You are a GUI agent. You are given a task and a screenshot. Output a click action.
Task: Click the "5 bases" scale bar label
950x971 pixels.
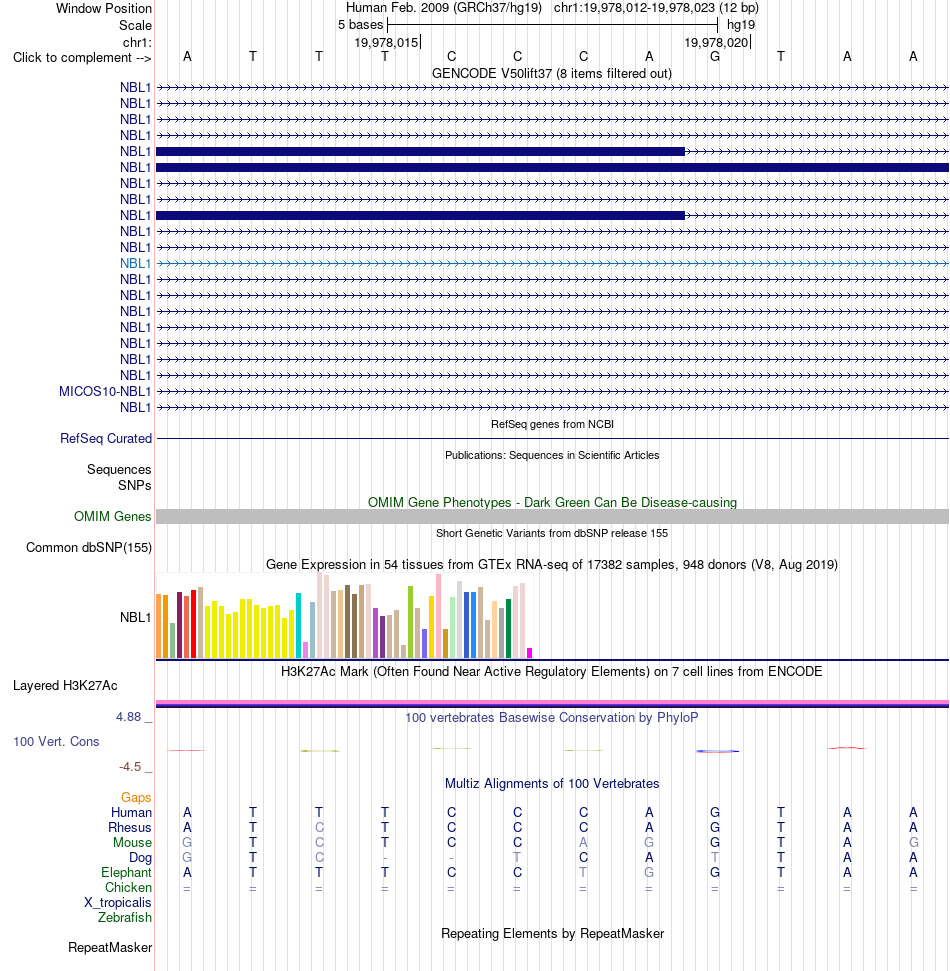coord(360,25)
